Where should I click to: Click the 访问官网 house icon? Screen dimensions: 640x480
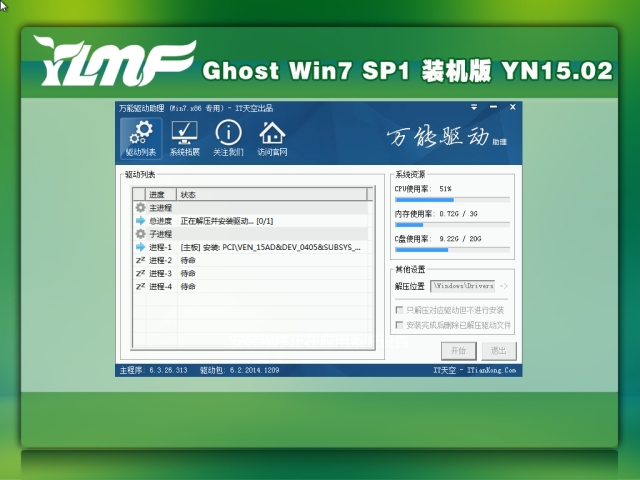271,138
